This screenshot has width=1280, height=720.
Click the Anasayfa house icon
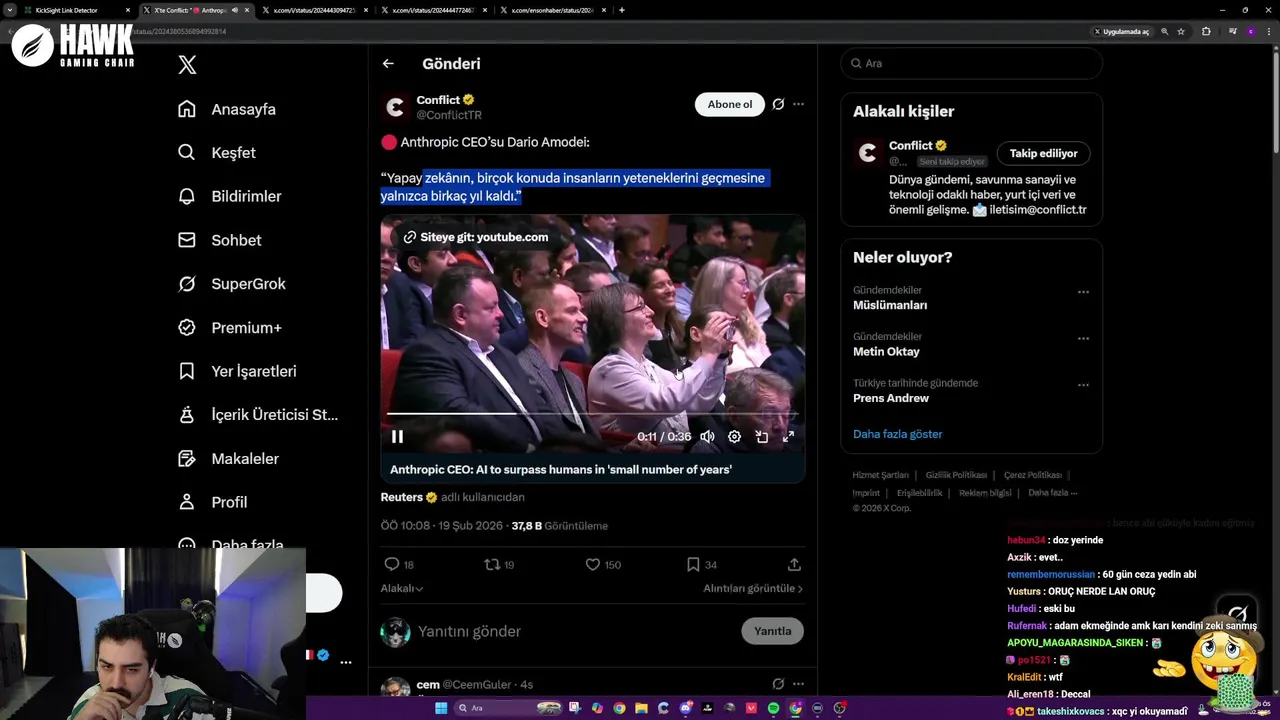[x=187, y=109]
